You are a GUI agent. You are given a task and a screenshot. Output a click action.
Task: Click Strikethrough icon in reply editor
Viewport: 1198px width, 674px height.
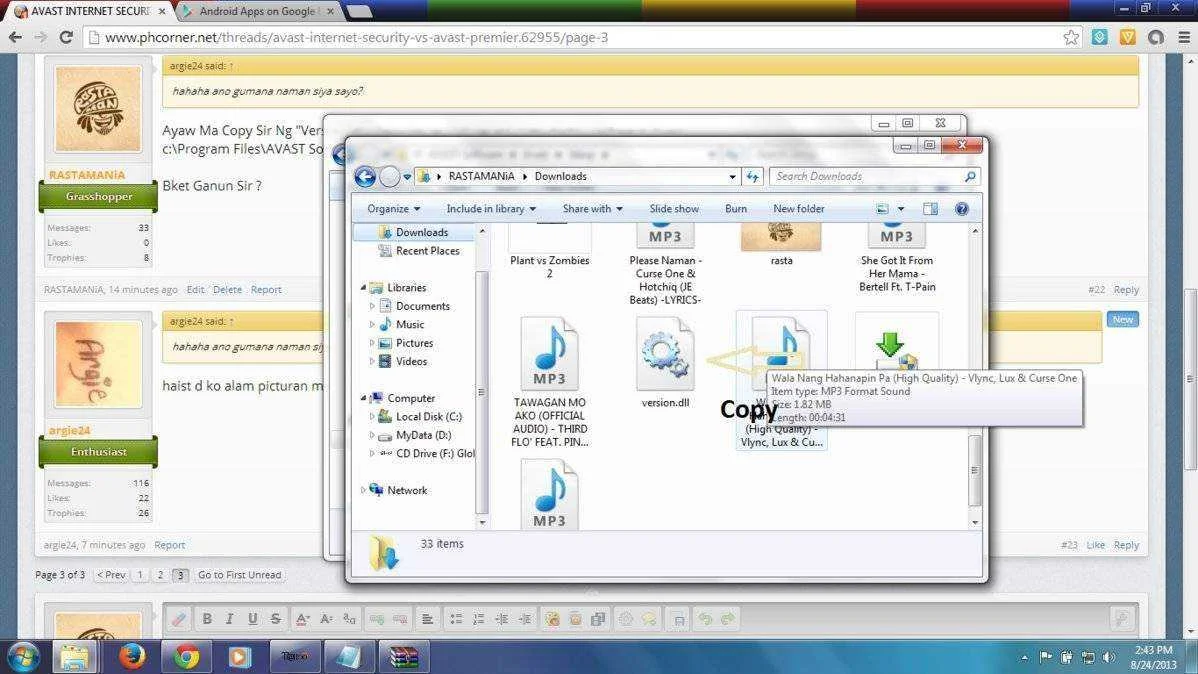(275, 619)
